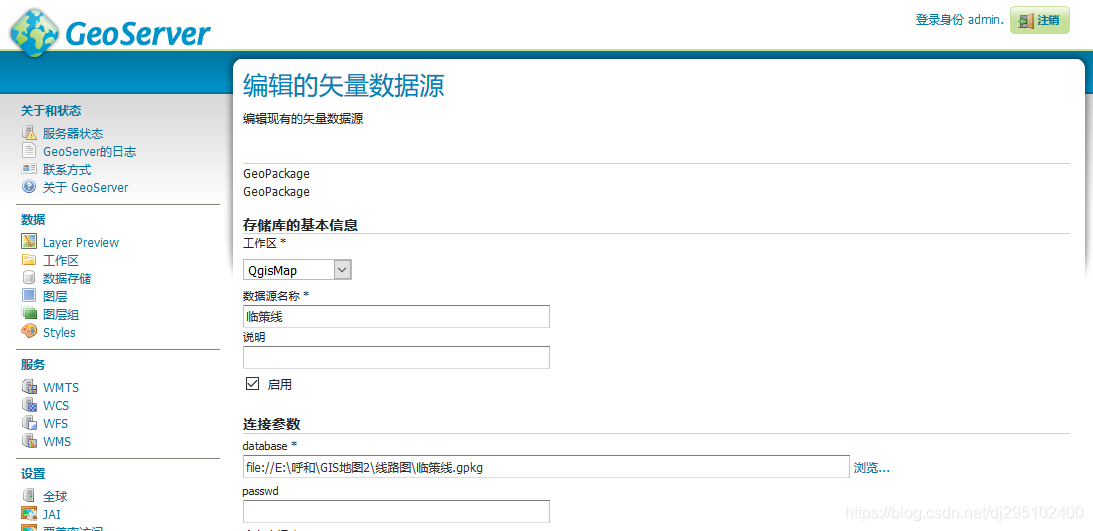Click the Styles palette icon
The height and width of the screenshot is (531, 1093).
[29, 332]
